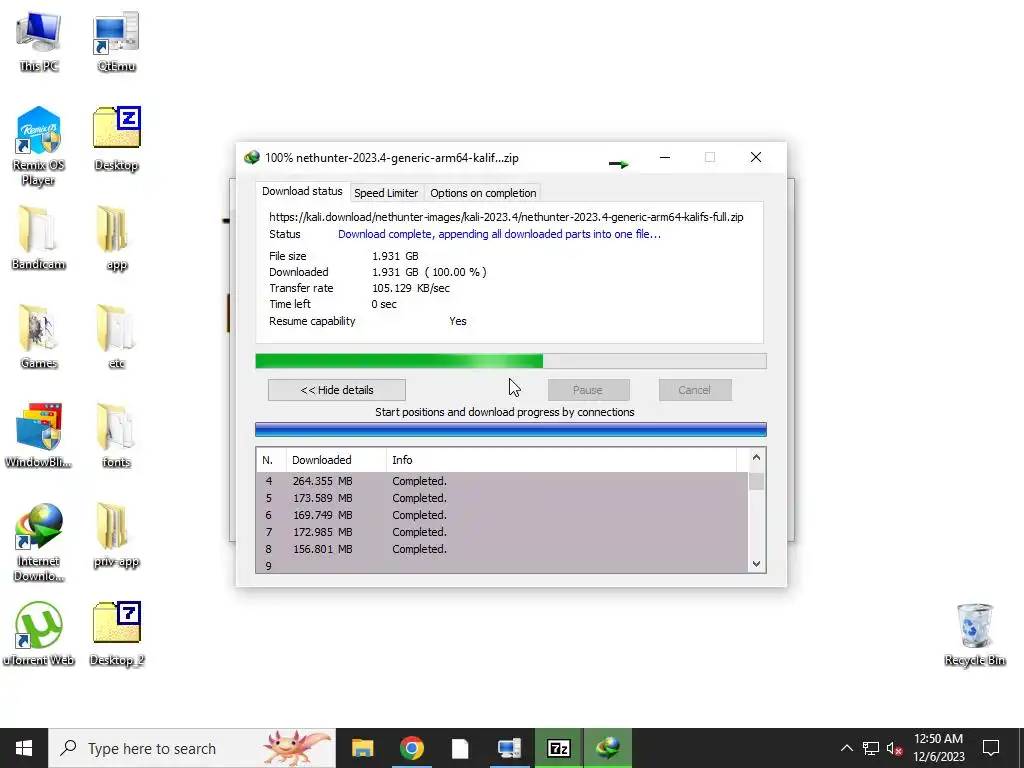Click the blue connections progress bar
The image size is (1024, 768).
tap(511, 429)
